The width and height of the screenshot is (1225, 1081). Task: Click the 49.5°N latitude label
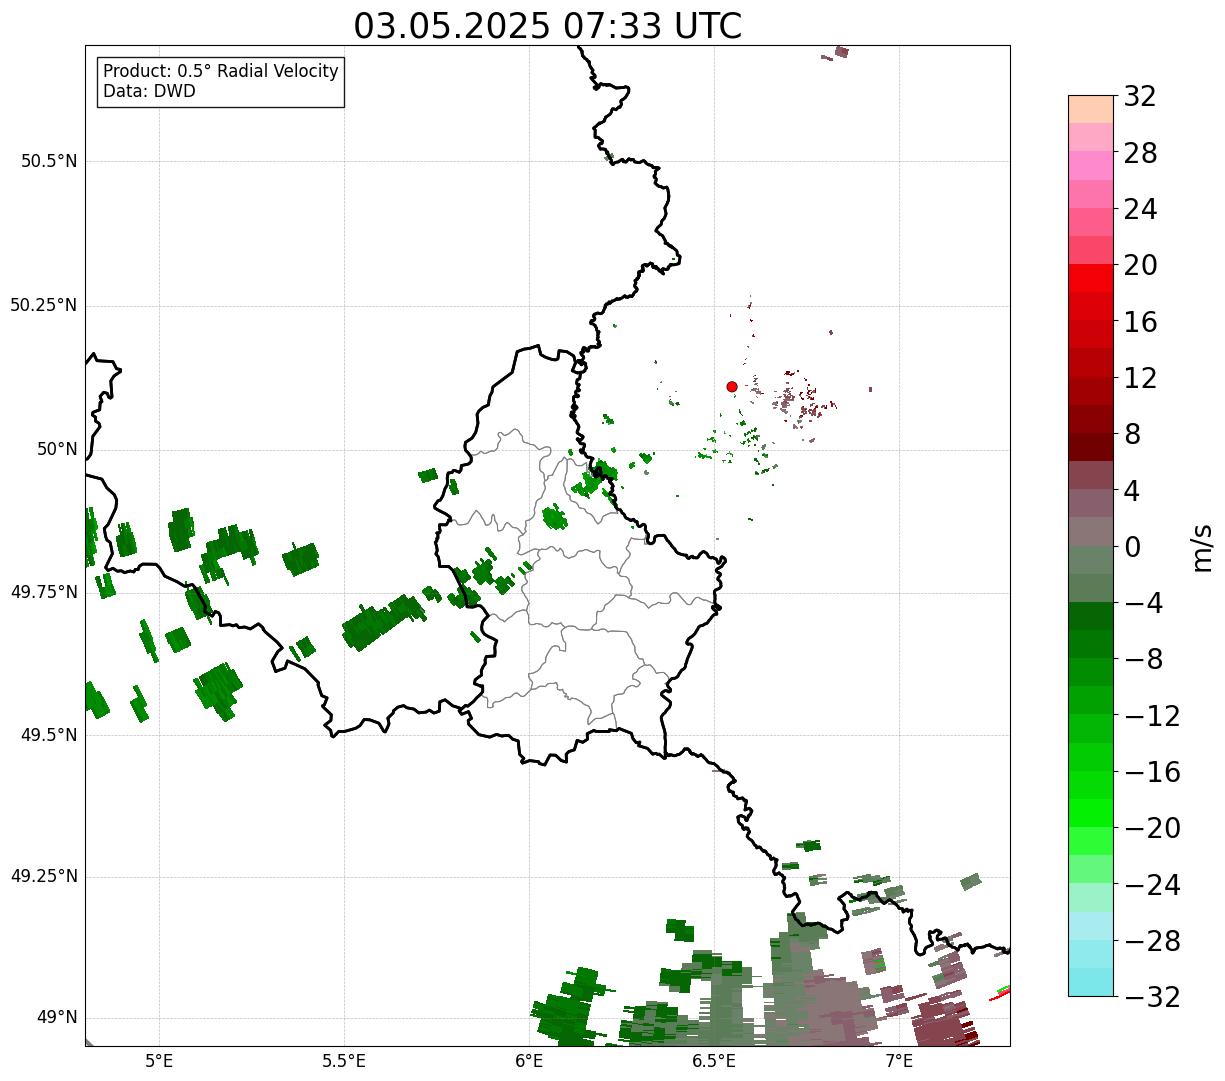coord(49,735)
